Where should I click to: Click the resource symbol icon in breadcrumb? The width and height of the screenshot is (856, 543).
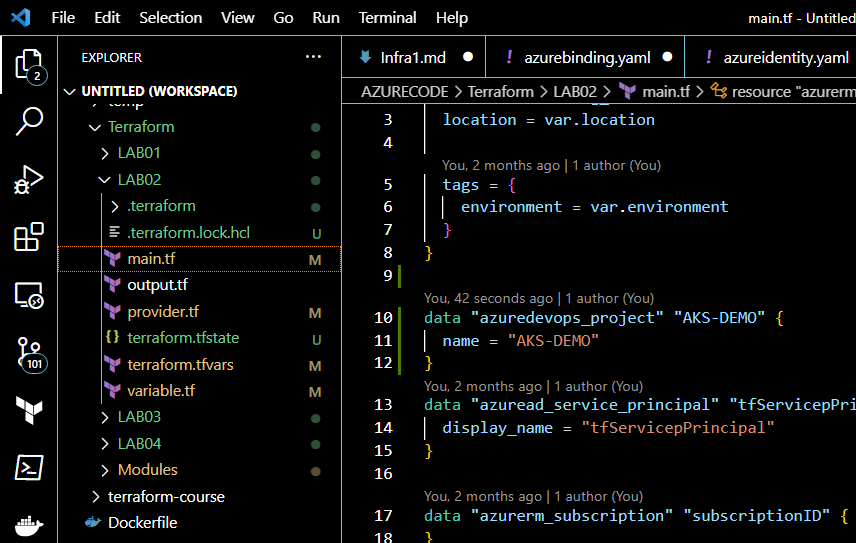click(718, 91)
